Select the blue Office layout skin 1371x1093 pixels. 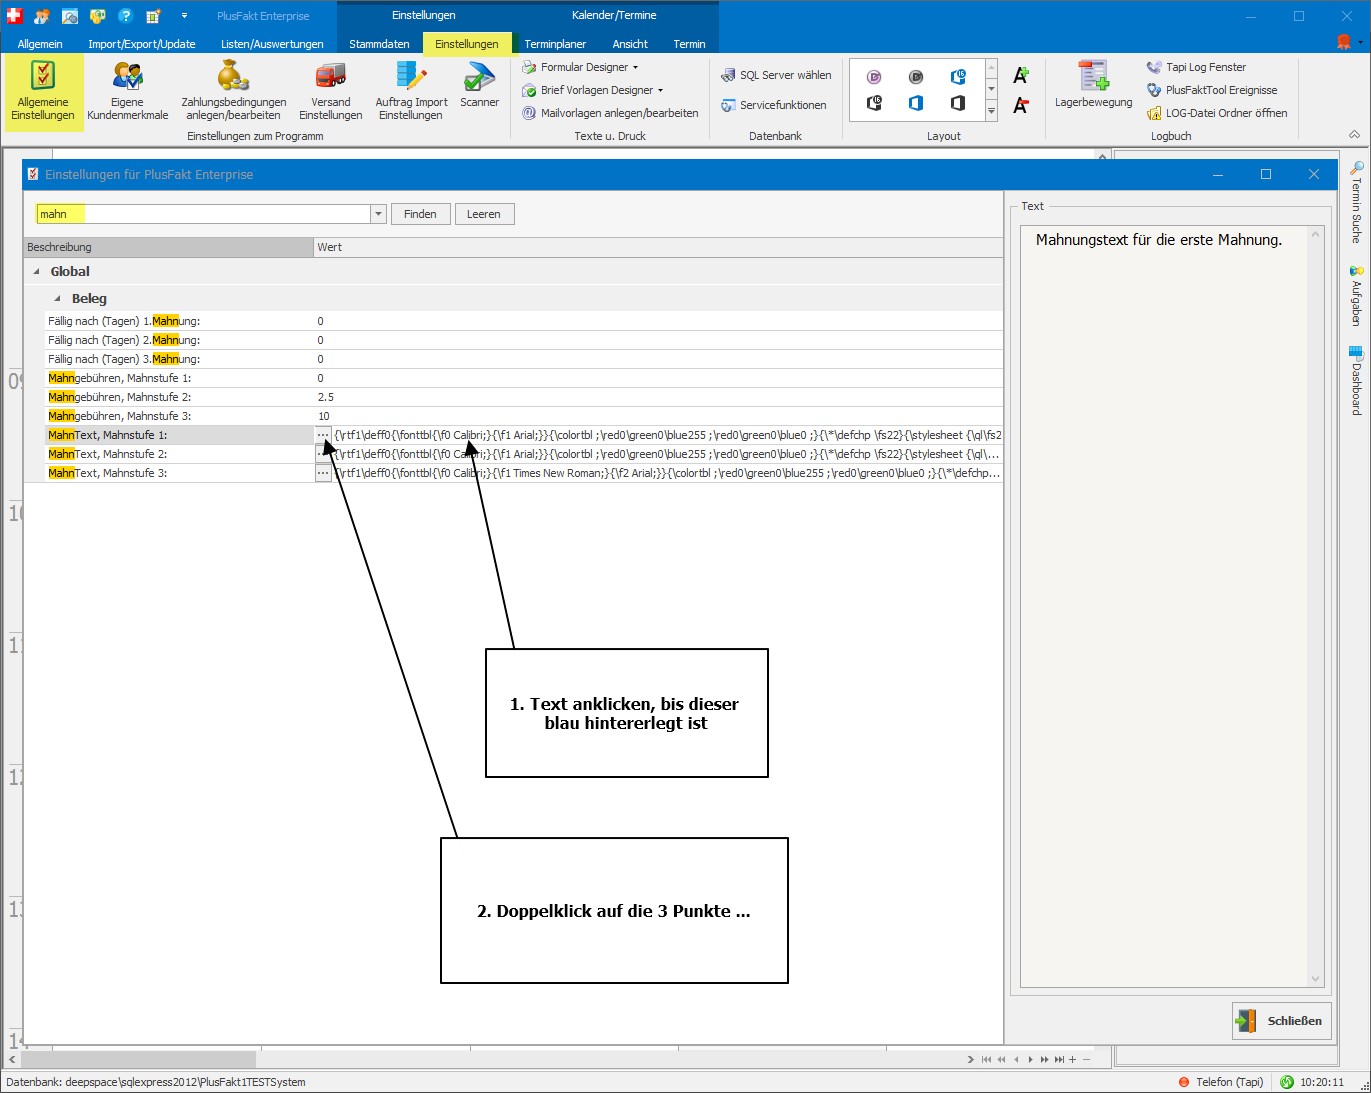[x=916, y=103]
